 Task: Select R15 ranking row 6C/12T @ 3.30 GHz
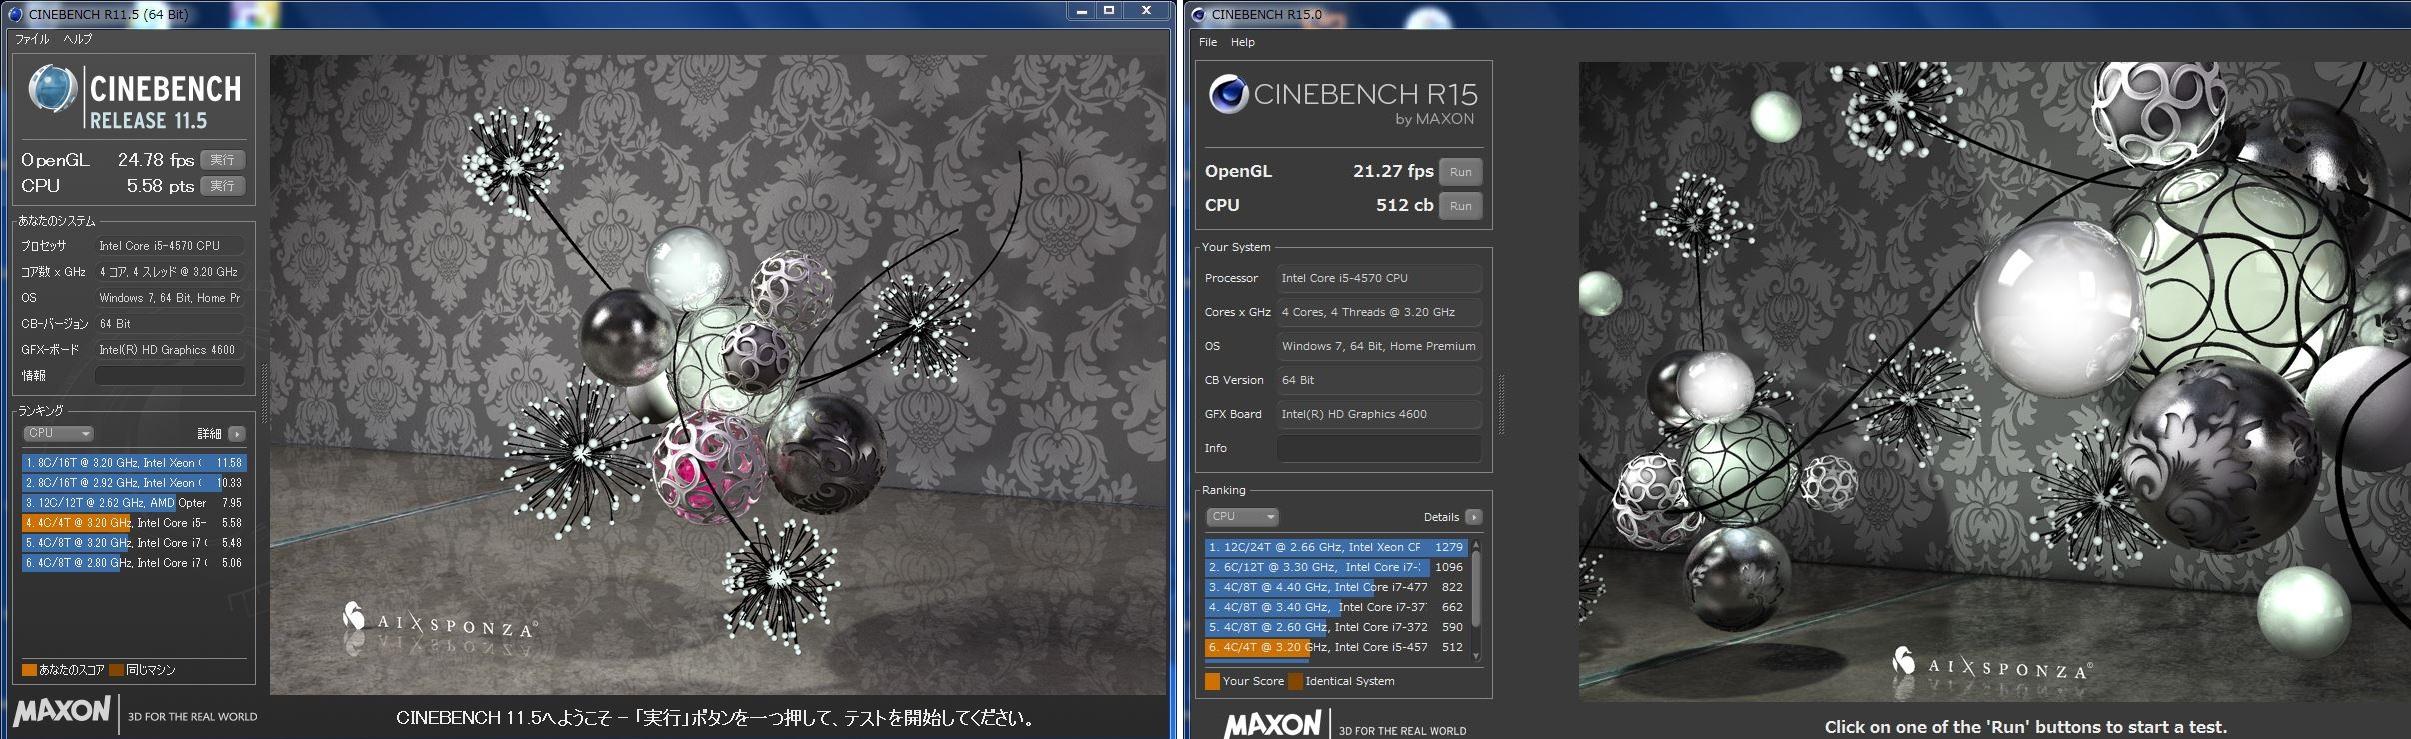pos(1336,567)
